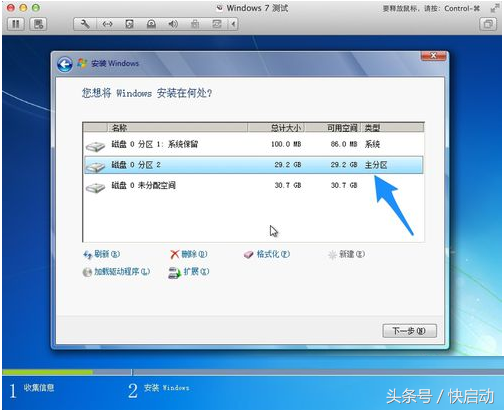504x410 pixels.
Task: Click the red X delete icon
Action: point(175,255)
